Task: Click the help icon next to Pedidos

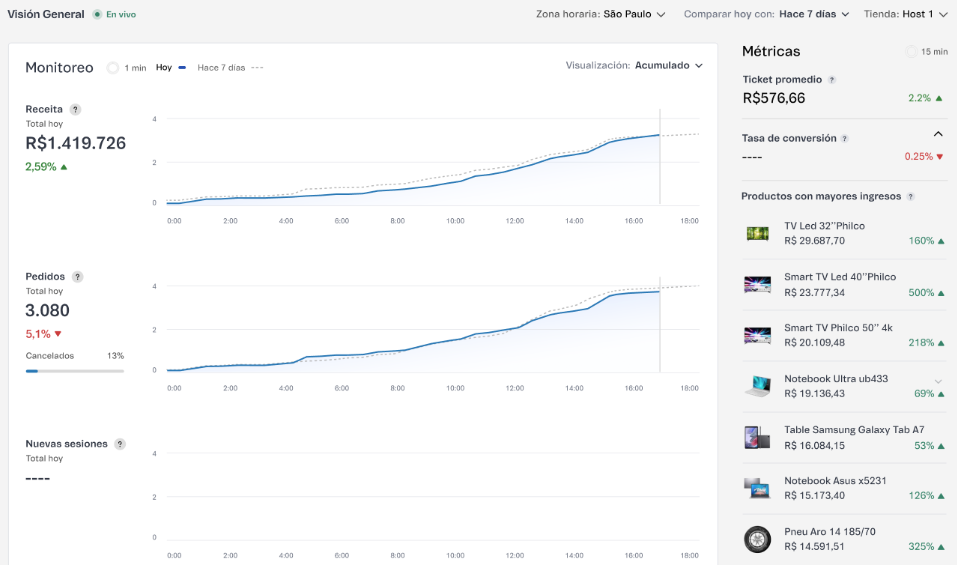Action: coord(78,277)
